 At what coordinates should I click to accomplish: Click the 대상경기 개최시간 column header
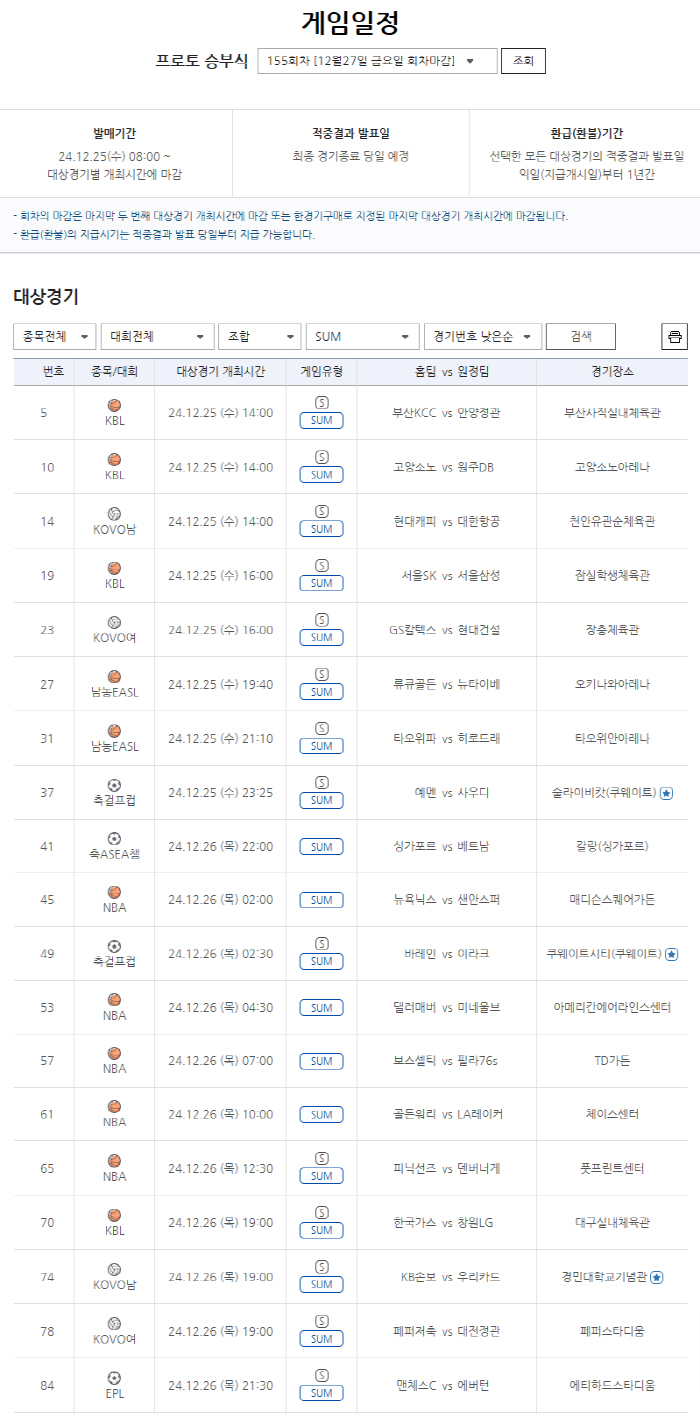(x=220, y=371)
